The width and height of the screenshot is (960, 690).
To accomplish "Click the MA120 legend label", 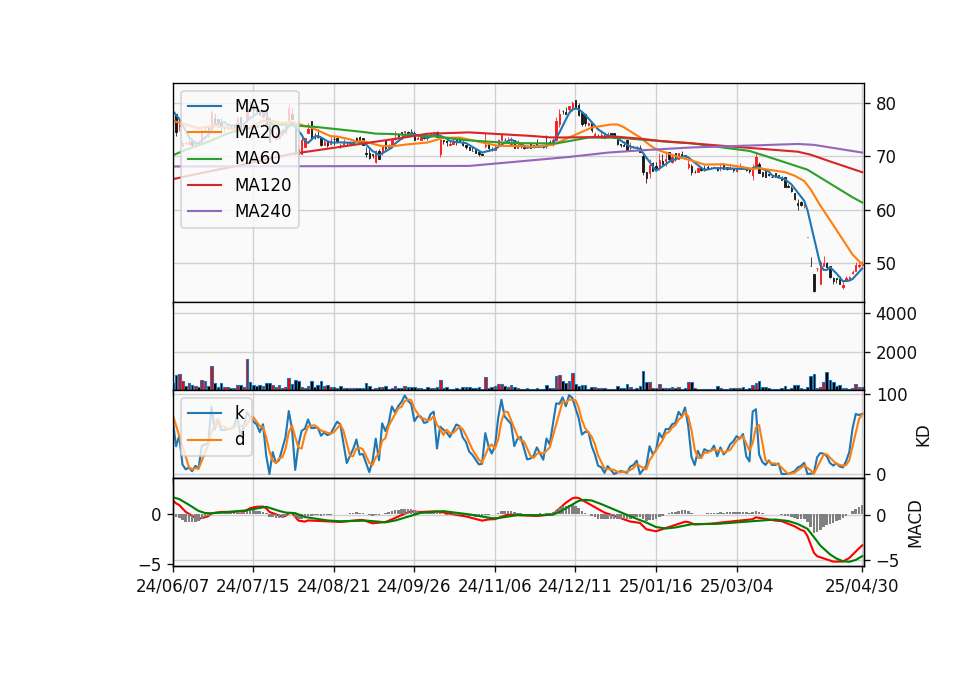I will pos(263,185).
